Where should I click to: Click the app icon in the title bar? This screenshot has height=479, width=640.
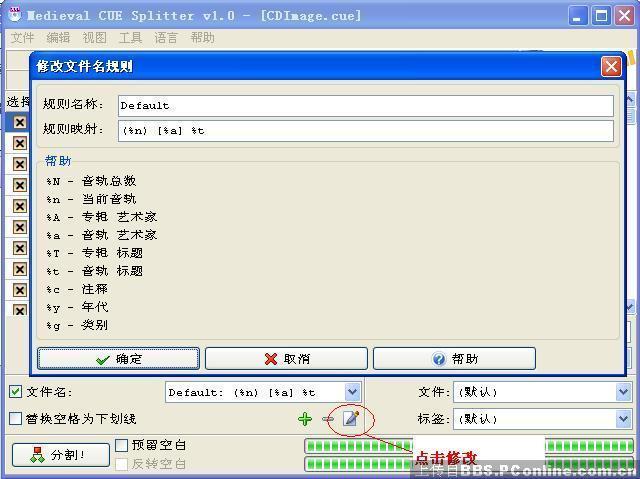coord(15,15)
